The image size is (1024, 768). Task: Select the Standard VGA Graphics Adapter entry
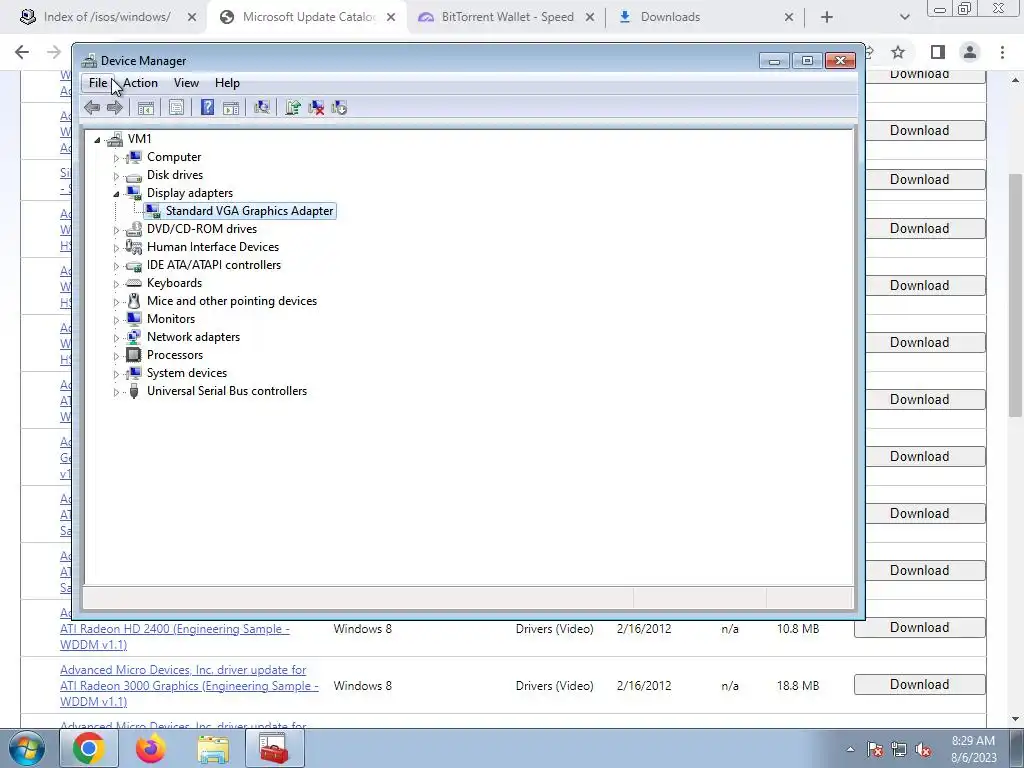pos(249,211)
